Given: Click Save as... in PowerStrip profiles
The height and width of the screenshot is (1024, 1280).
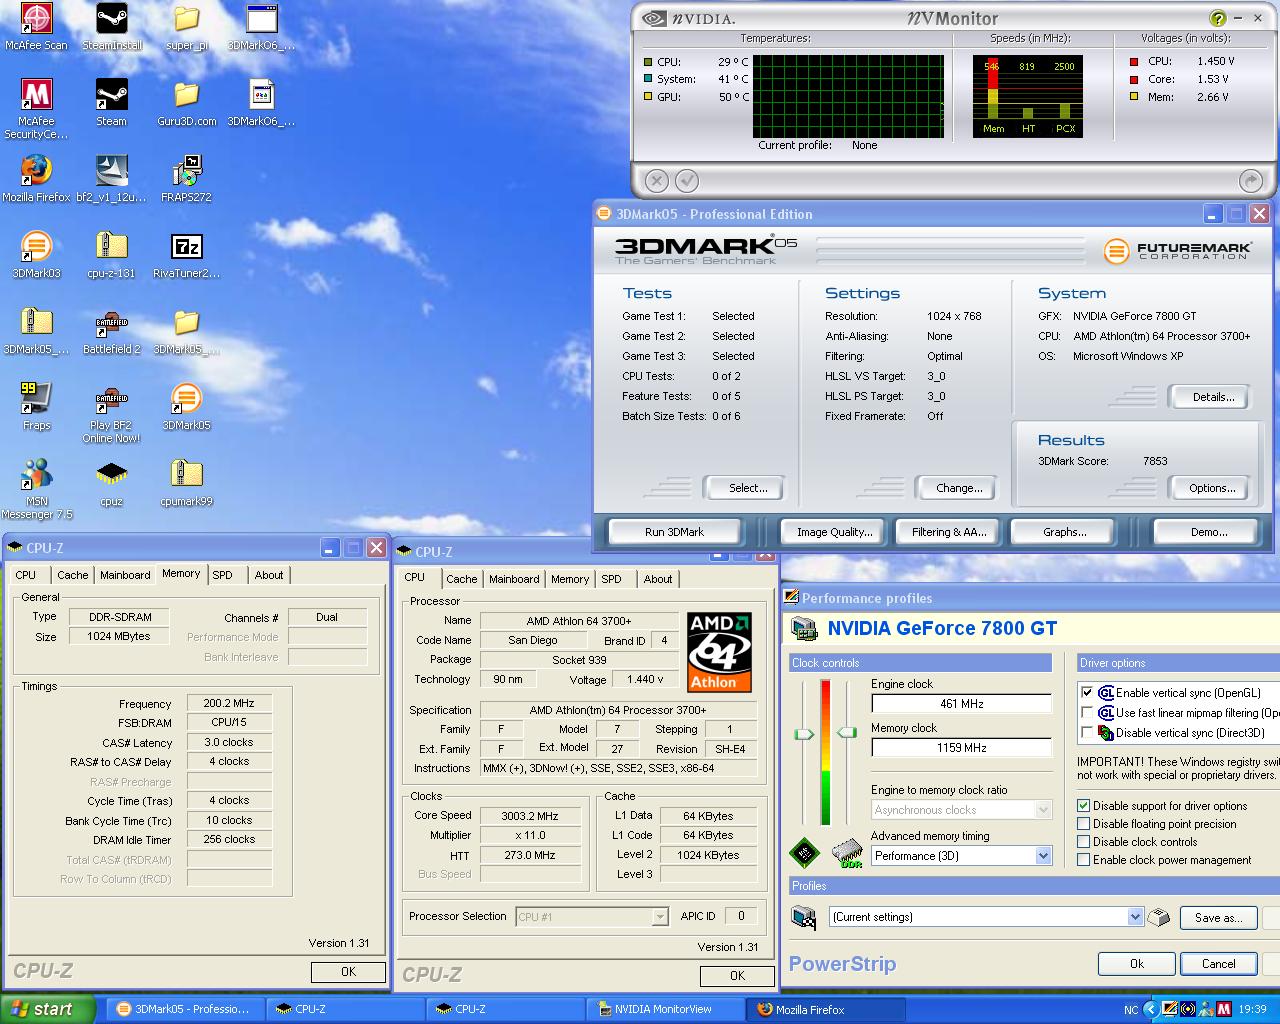Looking at the screenshot, I should point(1217,917).
